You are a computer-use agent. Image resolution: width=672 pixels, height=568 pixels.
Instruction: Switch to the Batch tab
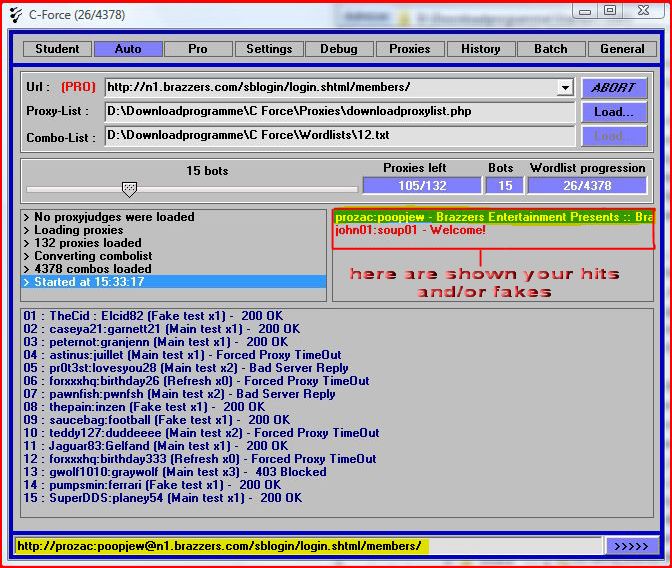coord(551,49)
